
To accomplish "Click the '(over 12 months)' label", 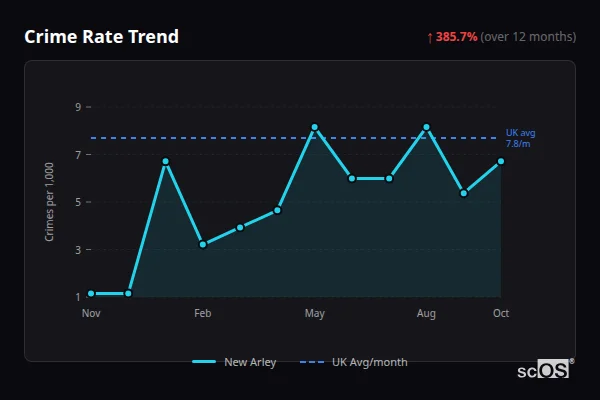I will click(528, 37).
